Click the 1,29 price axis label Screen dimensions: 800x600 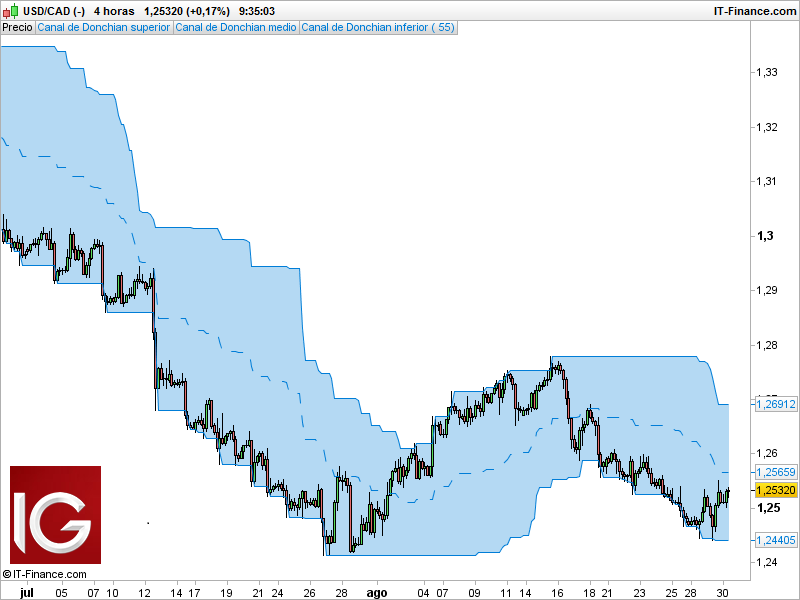pyautogui.click(x=767, y=290)
